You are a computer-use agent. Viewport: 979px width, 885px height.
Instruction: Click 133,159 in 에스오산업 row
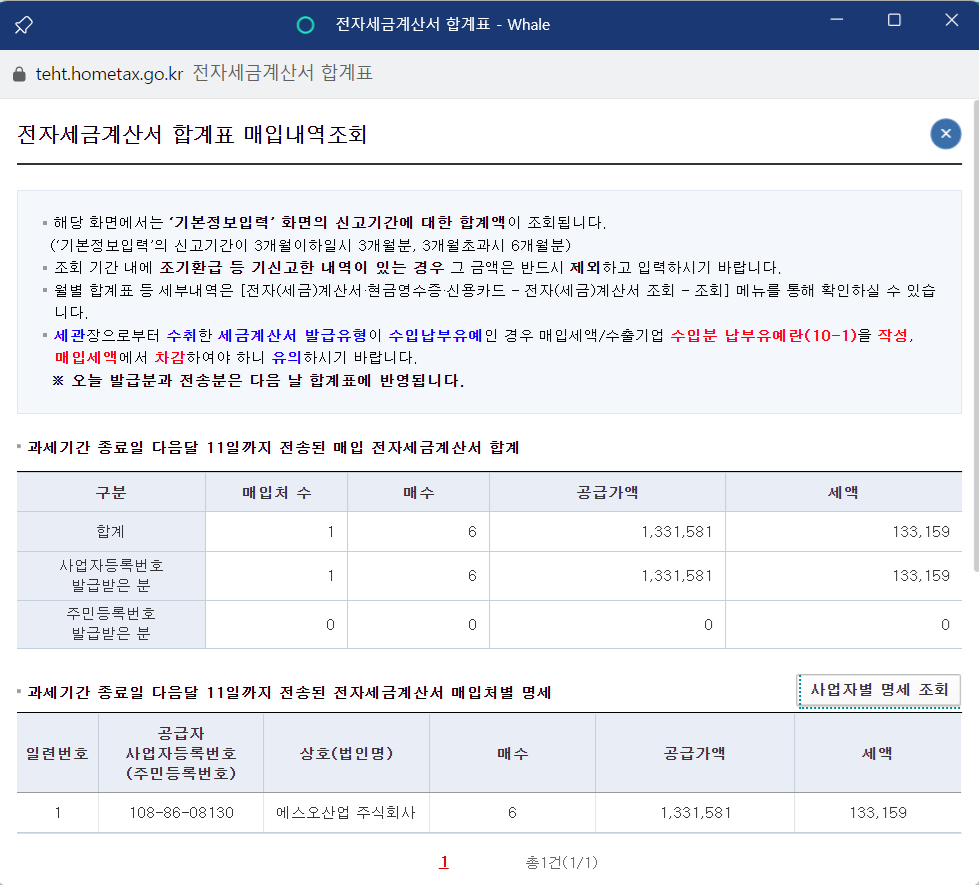[878, 813]
